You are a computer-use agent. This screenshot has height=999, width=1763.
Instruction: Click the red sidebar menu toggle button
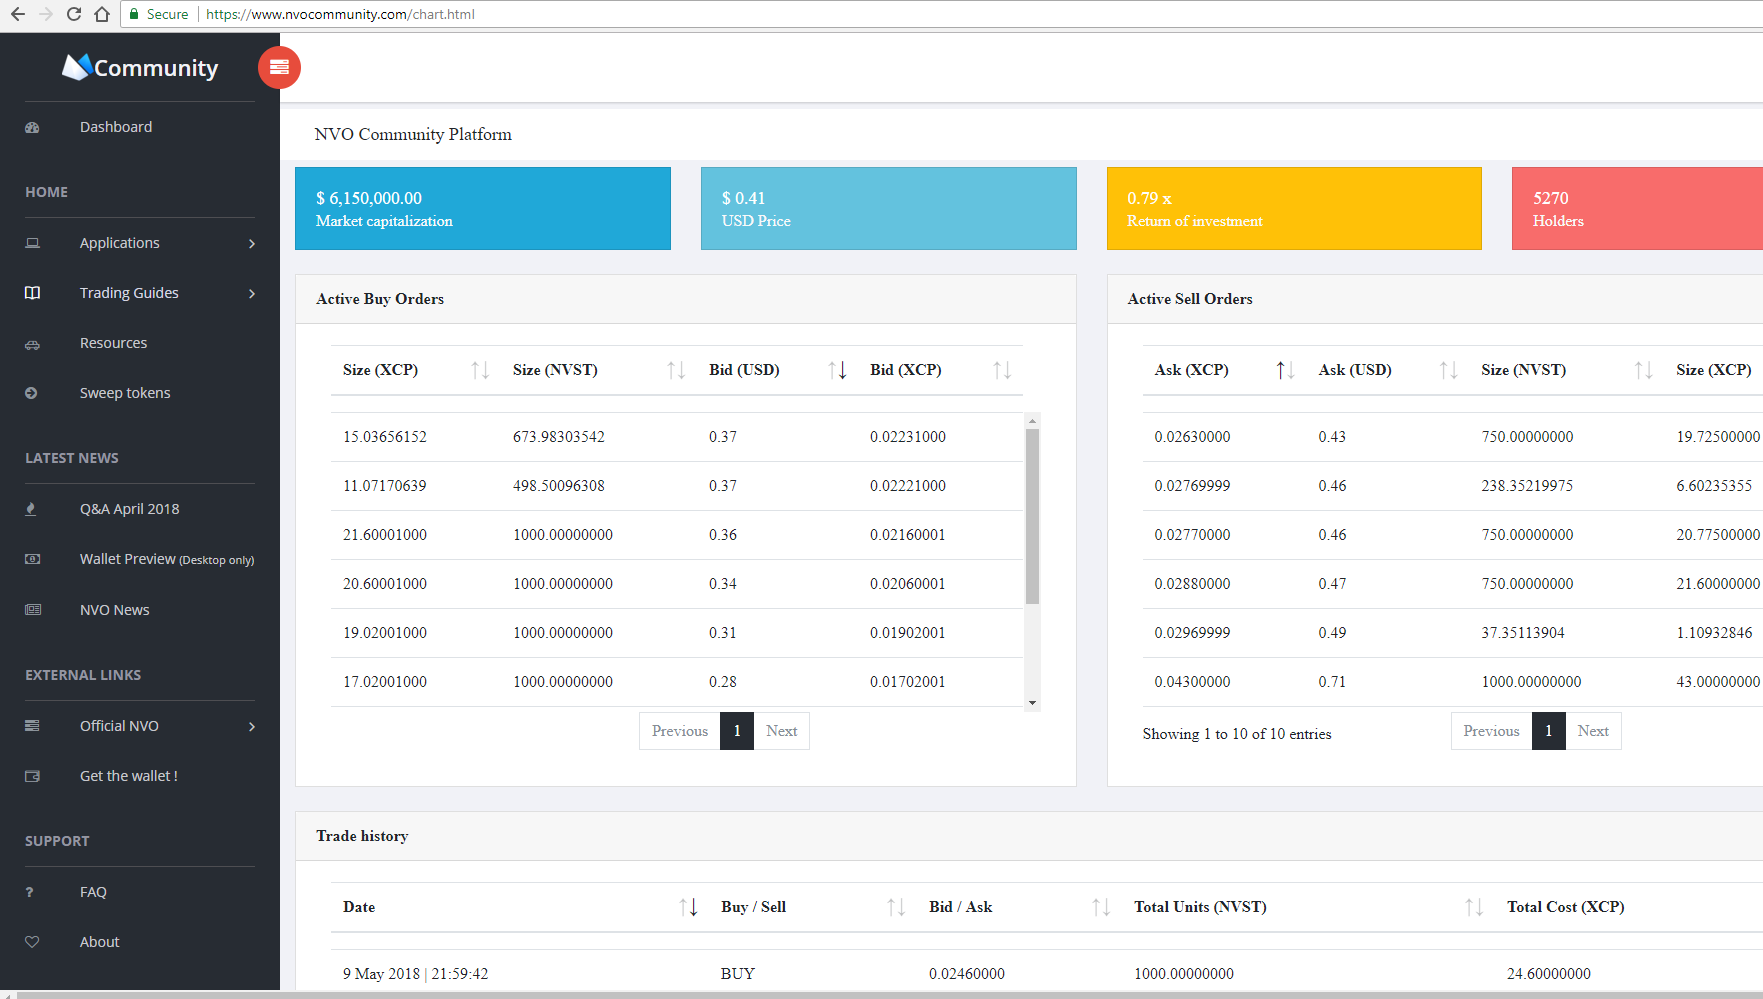(279, 67)
